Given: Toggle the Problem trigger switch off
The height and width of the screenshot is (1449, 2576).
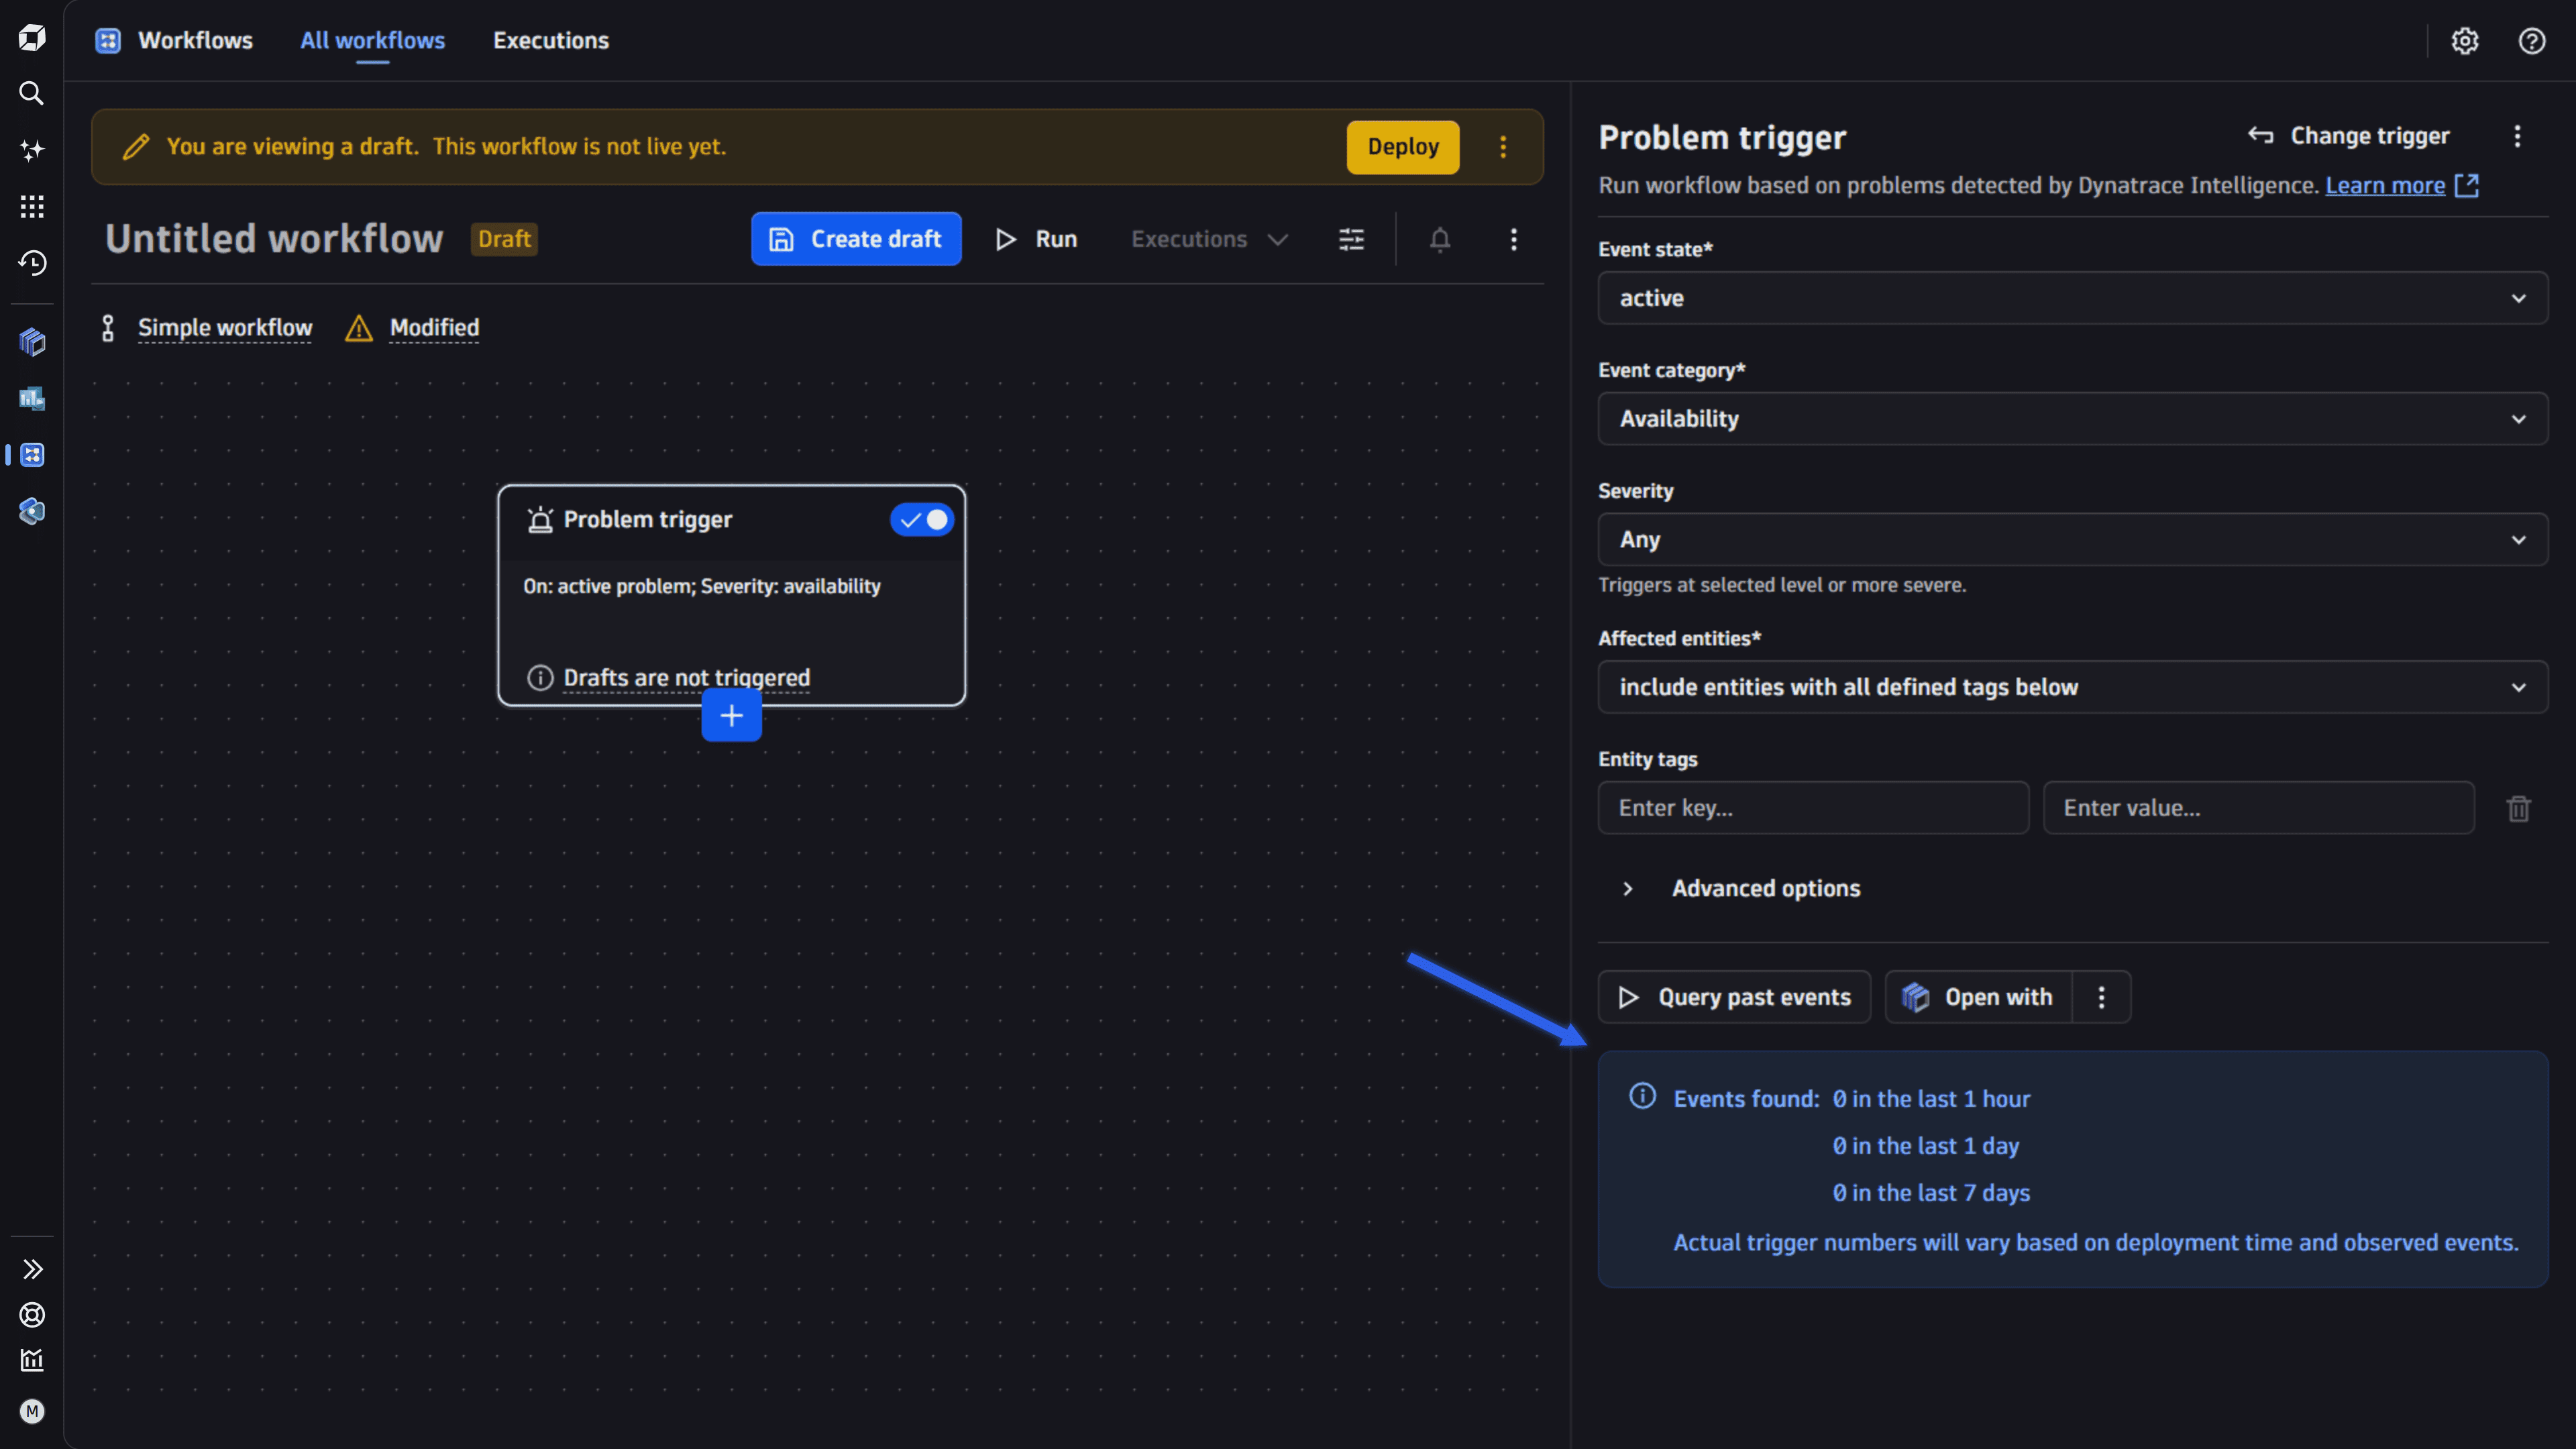Looking at the screenshot, I should (x=922, y=520).
